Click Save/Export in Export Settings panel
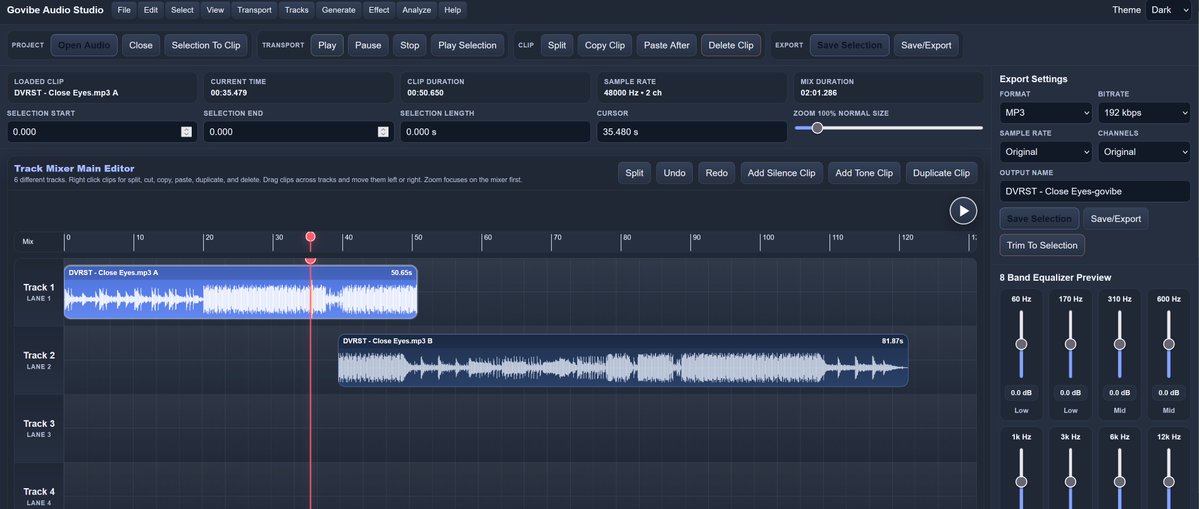1199x509 pixels. (1116, 219)
